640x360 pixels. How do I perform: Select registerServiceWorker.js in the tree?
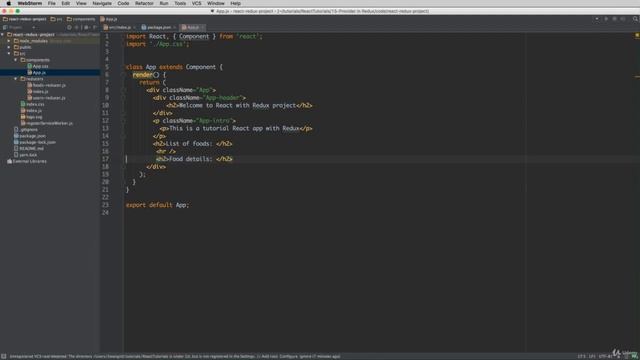(x=47, y=123)
